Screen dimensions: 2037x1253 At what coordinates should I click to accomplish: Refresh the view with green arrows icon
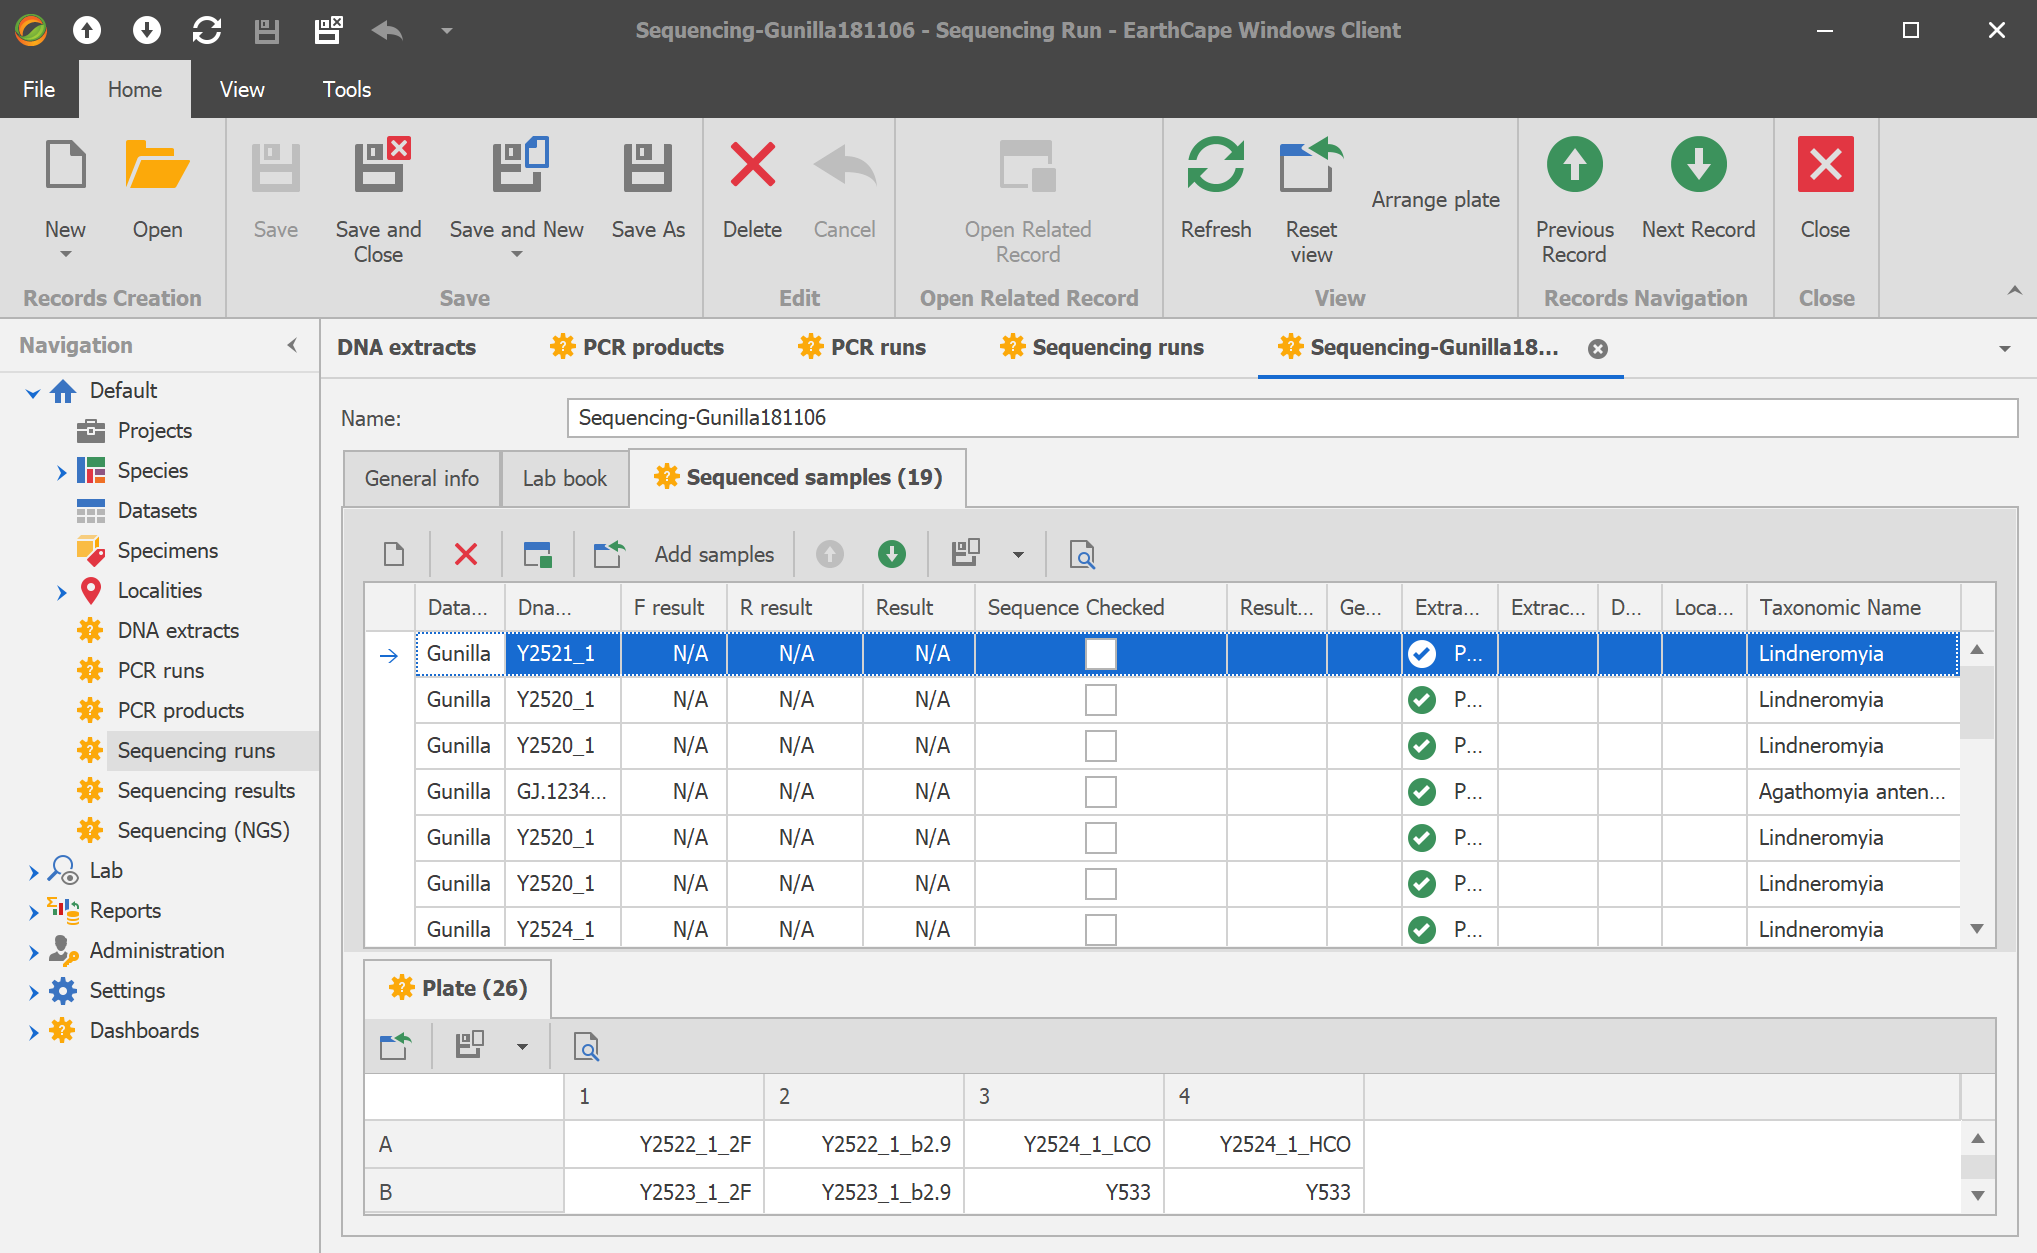click(1215, 166)
